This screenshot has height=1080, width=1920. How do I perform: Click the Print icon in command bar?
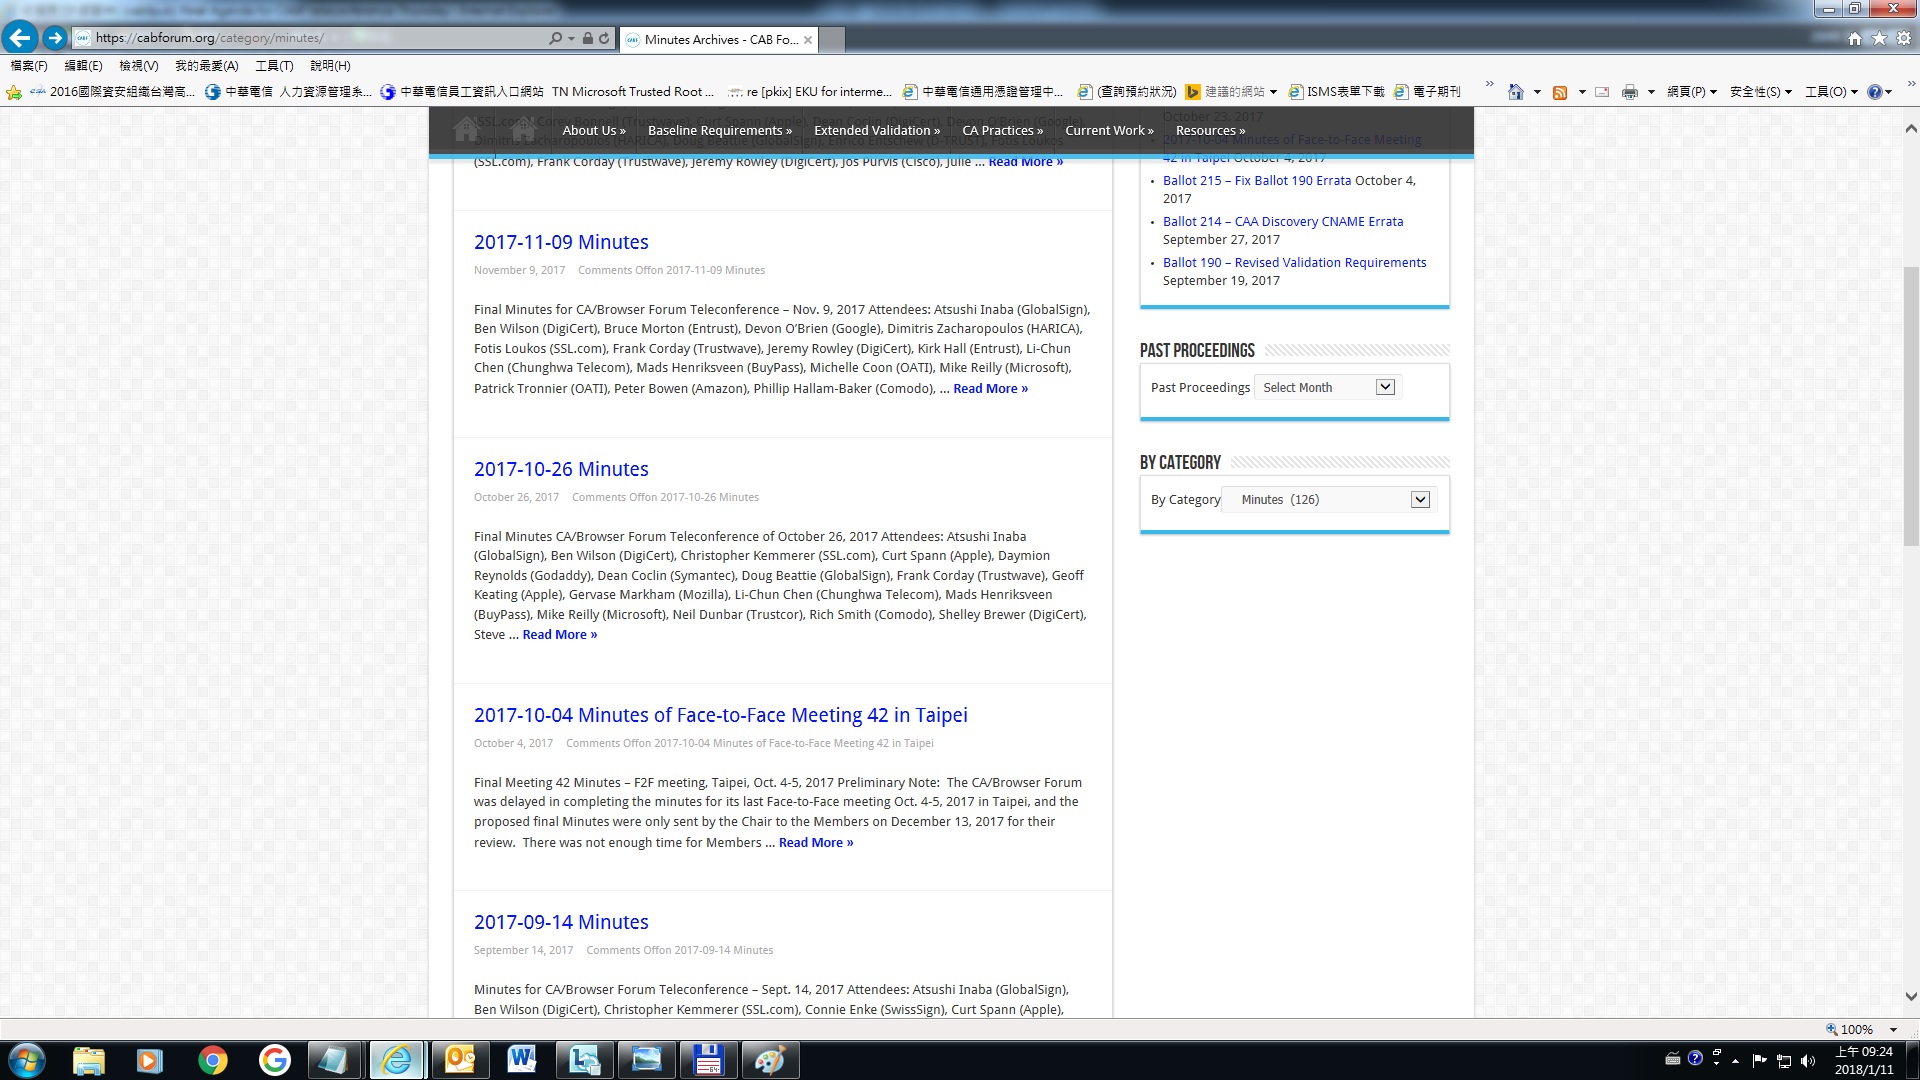[x=1630, y=92]
